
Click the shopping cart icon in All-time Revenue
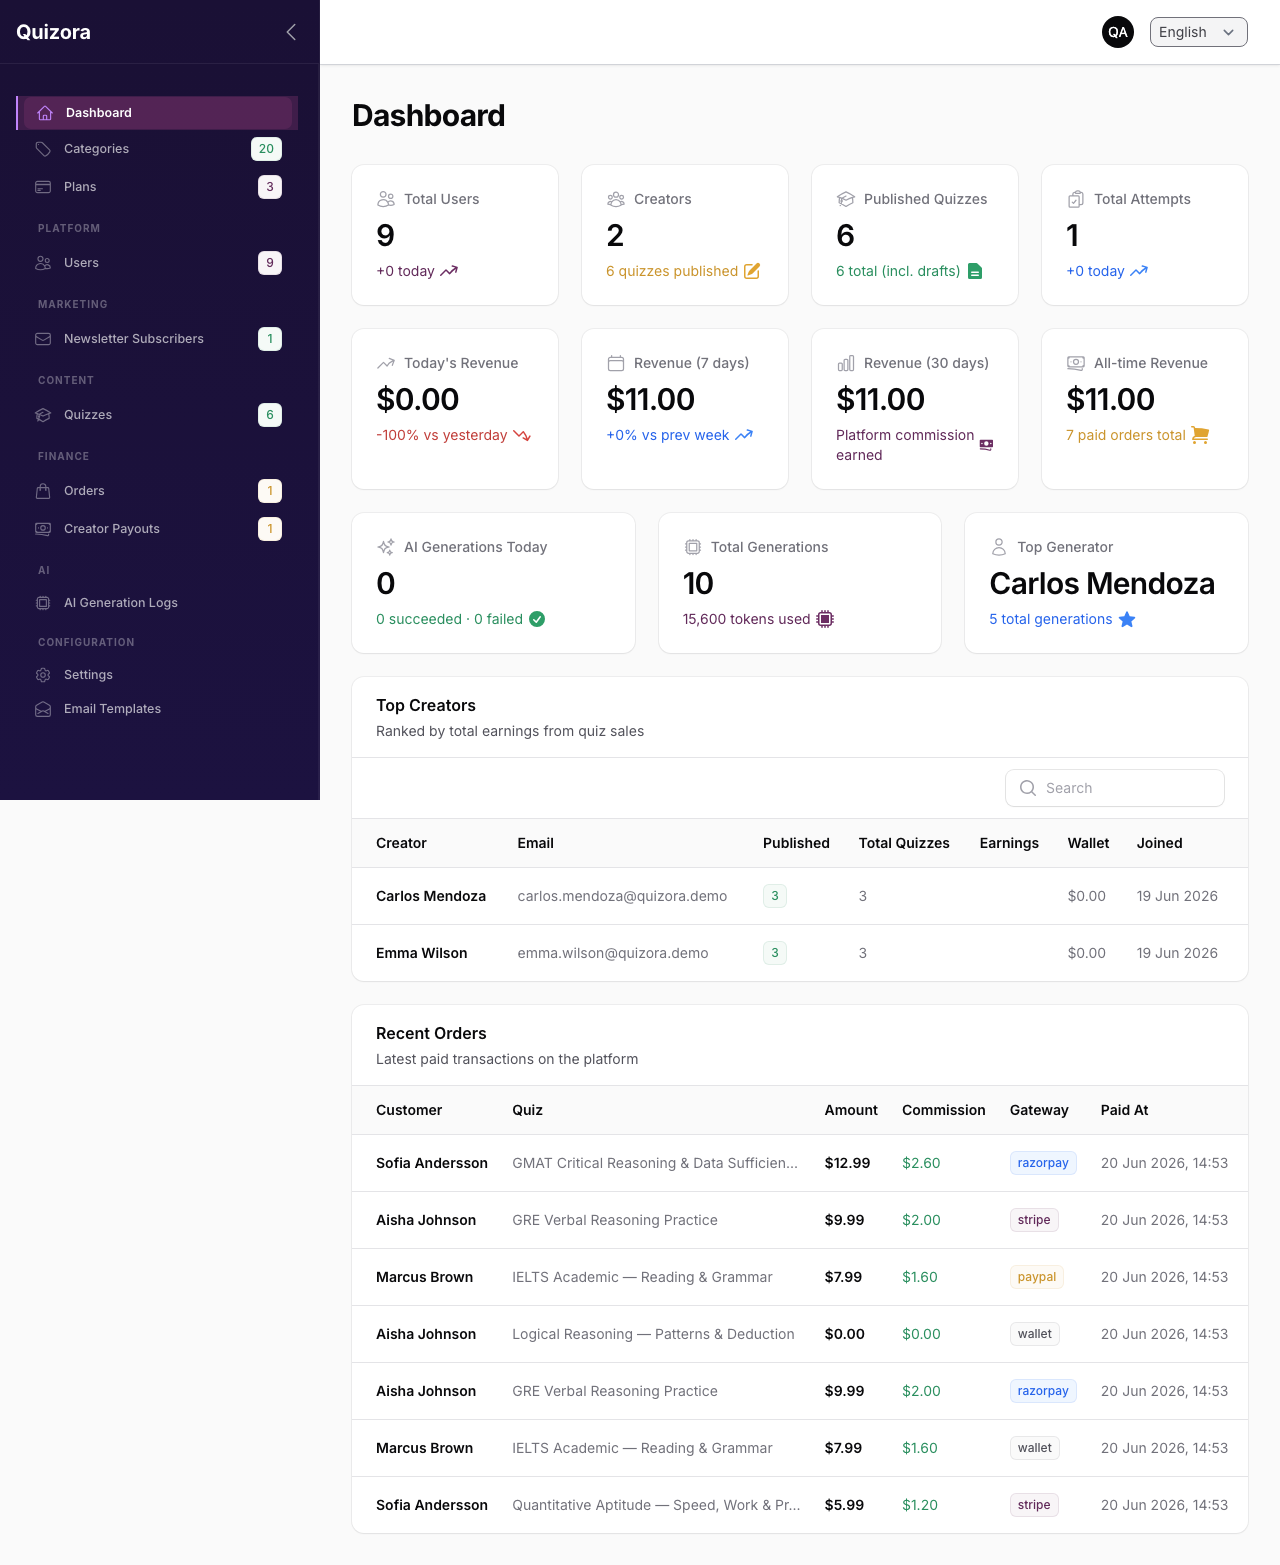[x=1201, y=435]
